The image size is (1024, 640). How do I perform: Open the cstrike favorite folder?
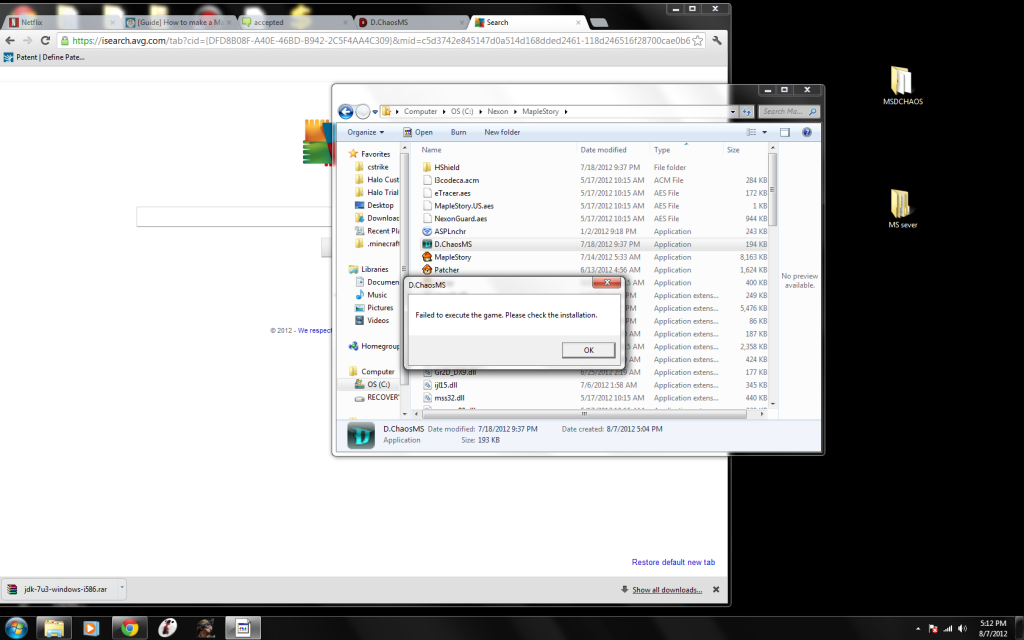[x=377, y=167]
